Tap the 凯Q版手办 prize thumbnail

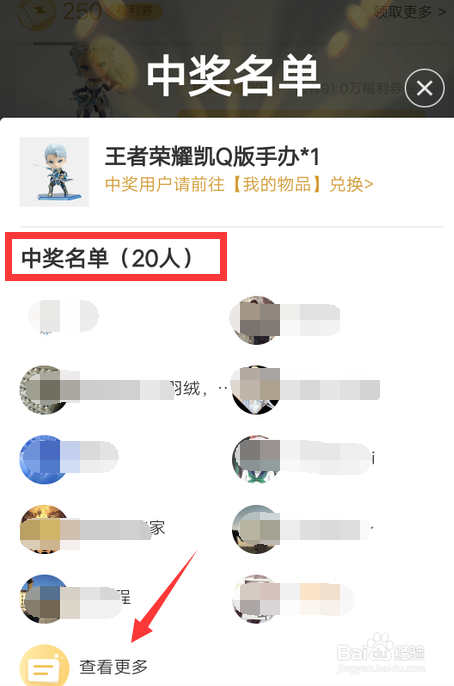[54, 172]
